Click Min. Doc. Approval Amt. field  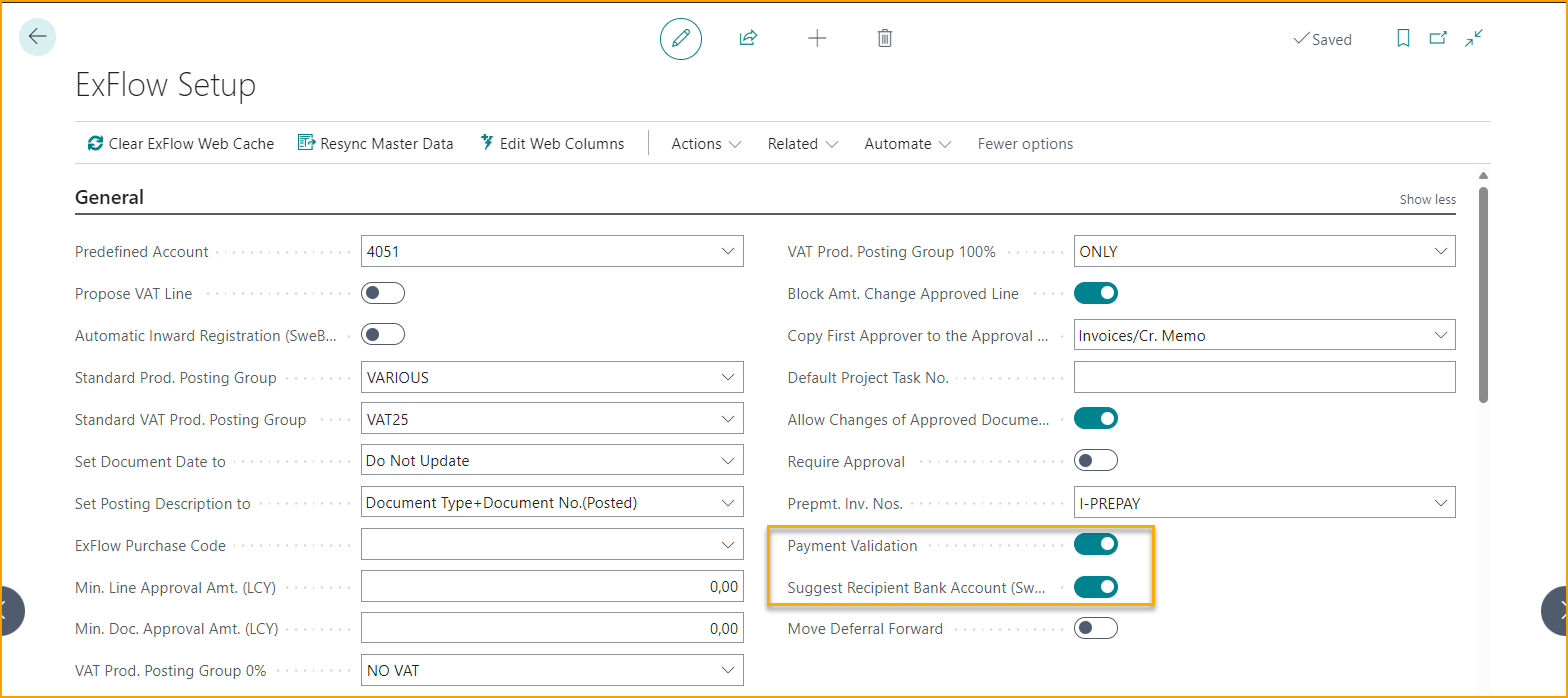tap(552, 629)
